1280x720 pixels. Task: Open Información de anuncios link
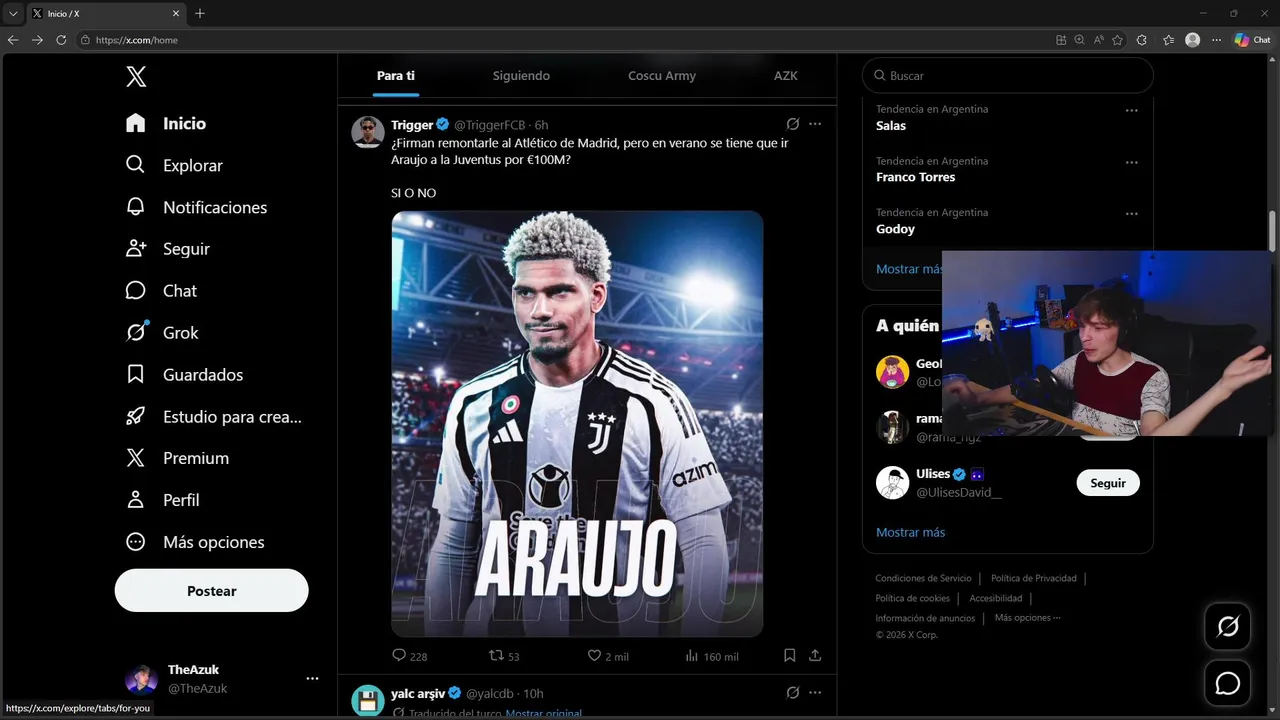(925, 618)
